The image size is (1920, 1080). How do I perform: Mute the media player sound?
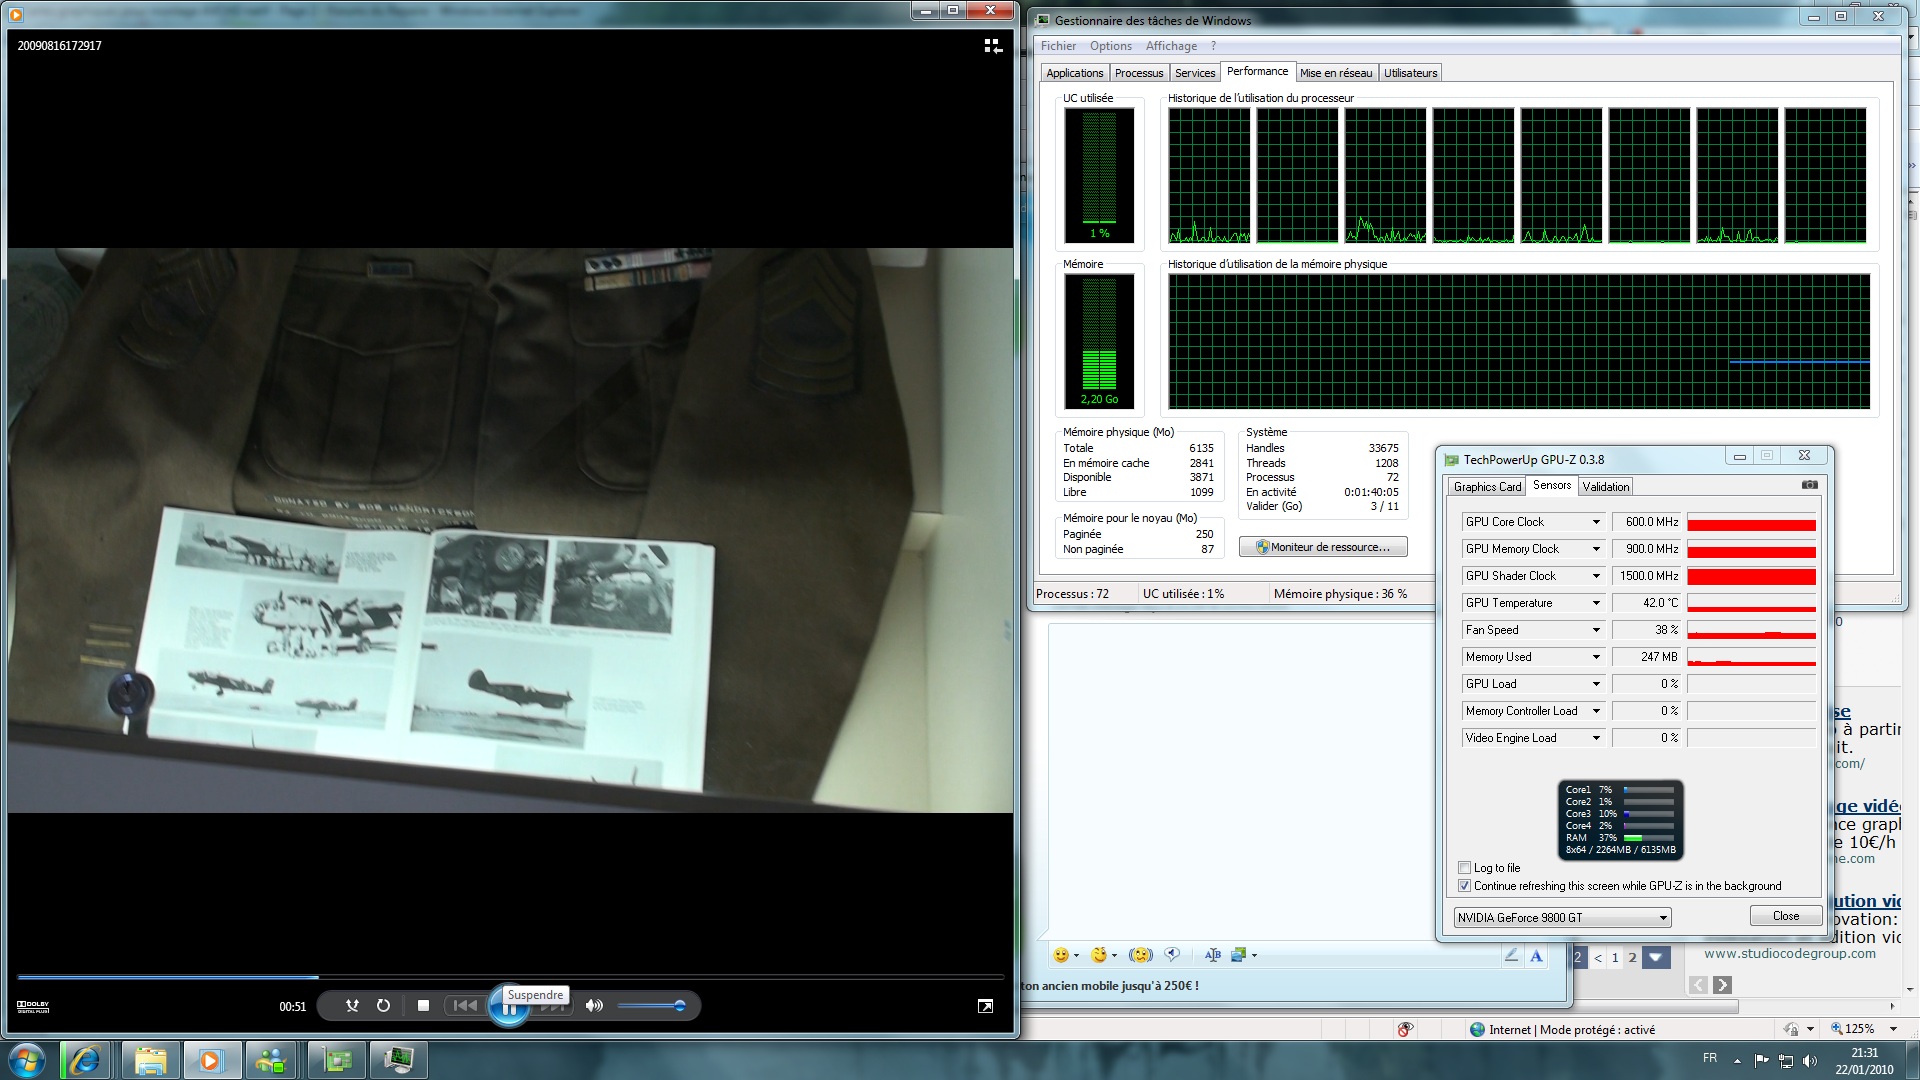(594, 1006)
